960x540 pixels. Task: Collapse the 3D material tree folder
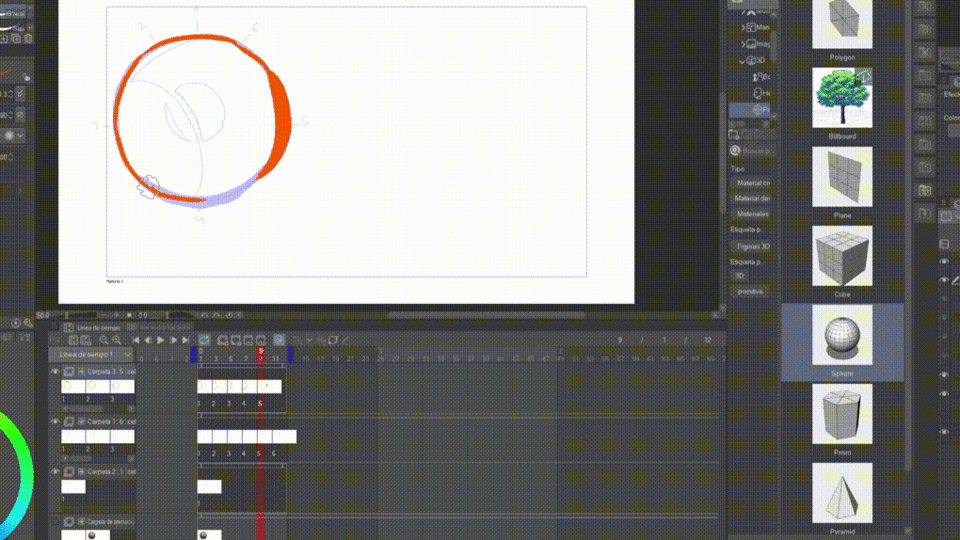[x=742, y=61]
